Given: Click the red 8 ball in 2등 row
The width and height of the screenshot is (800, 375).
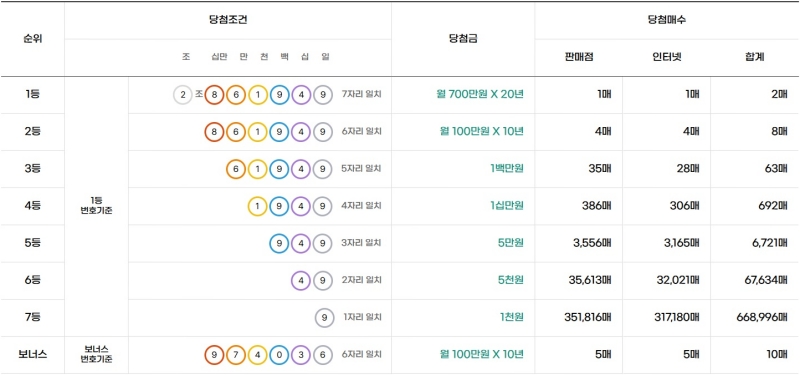Looking at the screenshot, I should [214, 132].
